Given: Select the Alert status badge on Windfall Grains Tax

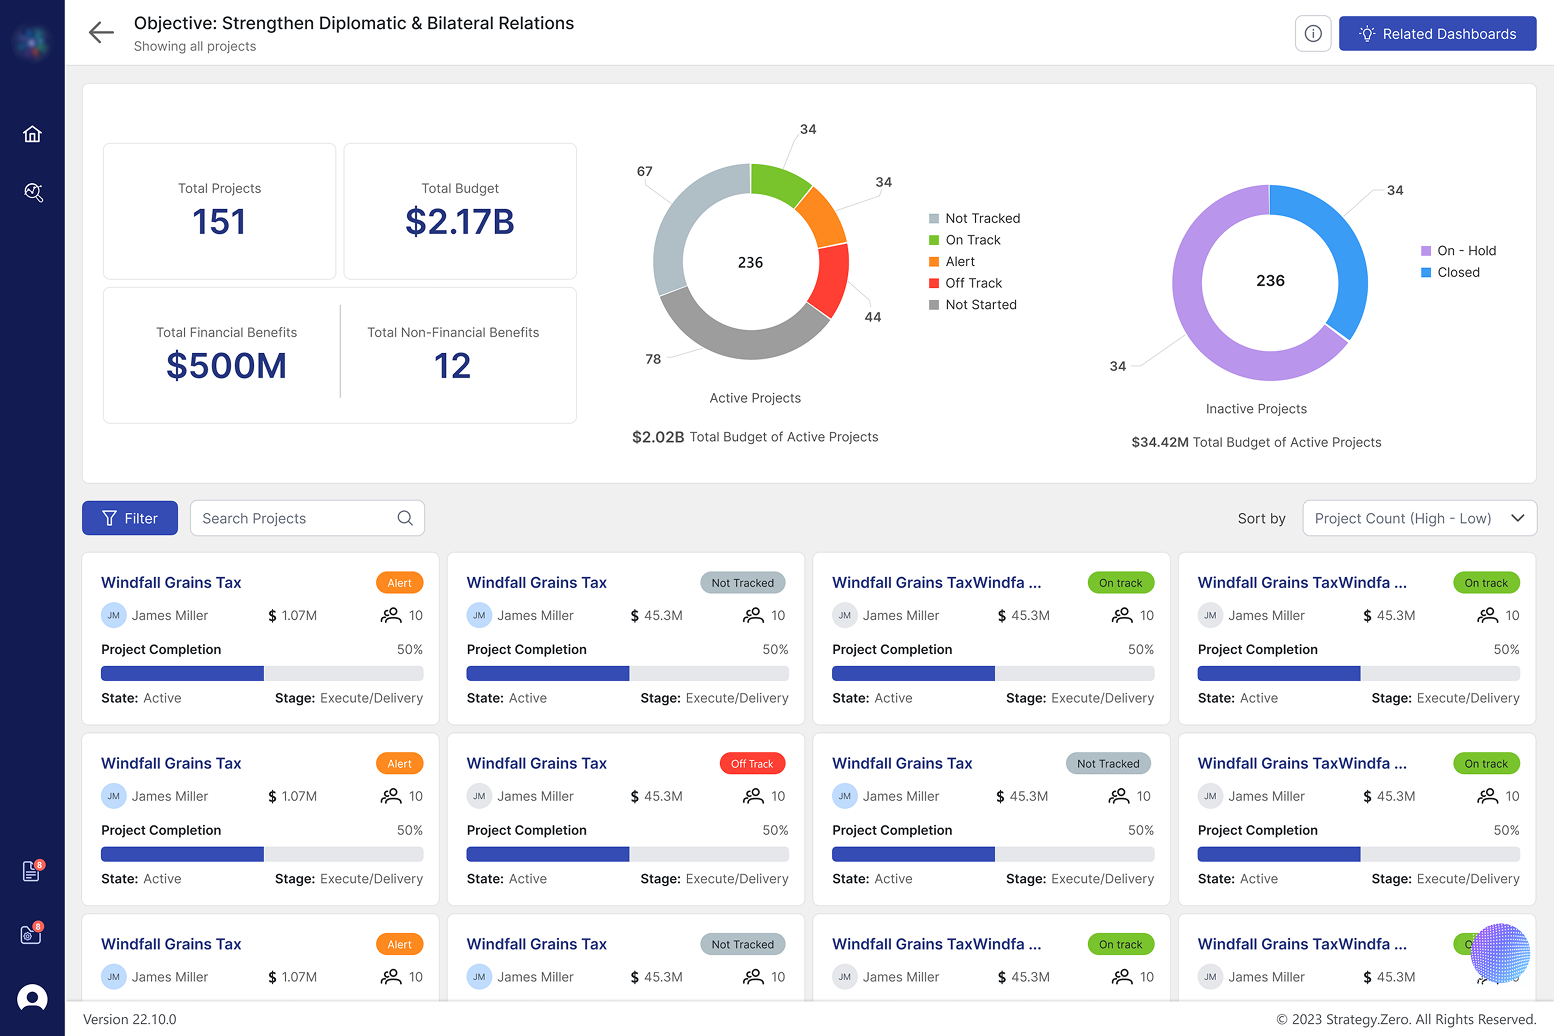Looking at the screenshot, I should tap(399, 582).
